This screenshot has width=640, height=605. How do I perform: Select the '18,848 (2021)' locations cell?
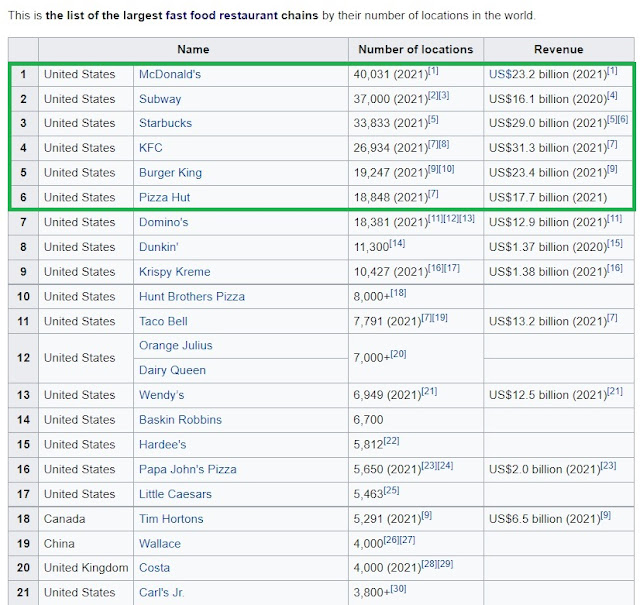(x=416, y=198)
